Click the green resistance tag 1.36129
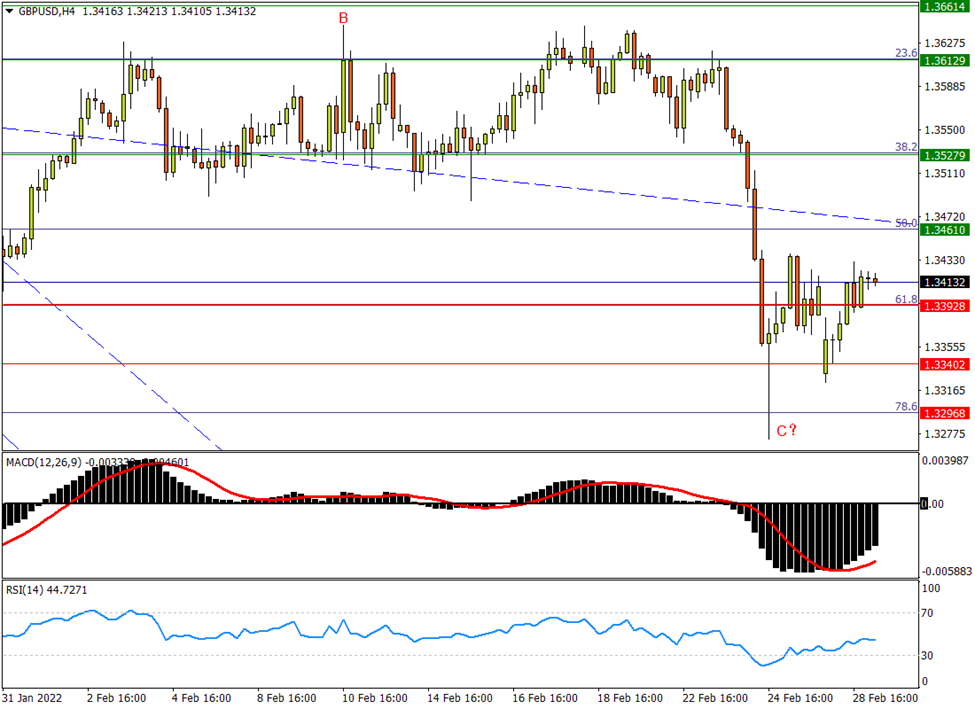Image resolution: width=975 pixels, height=709 pixels. [945, 60]
